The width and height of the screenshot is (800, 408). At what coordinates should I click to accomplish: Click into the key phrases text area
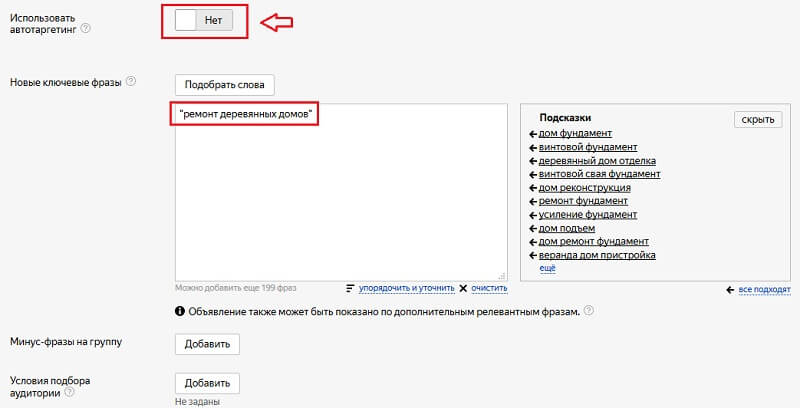[341, 192]
